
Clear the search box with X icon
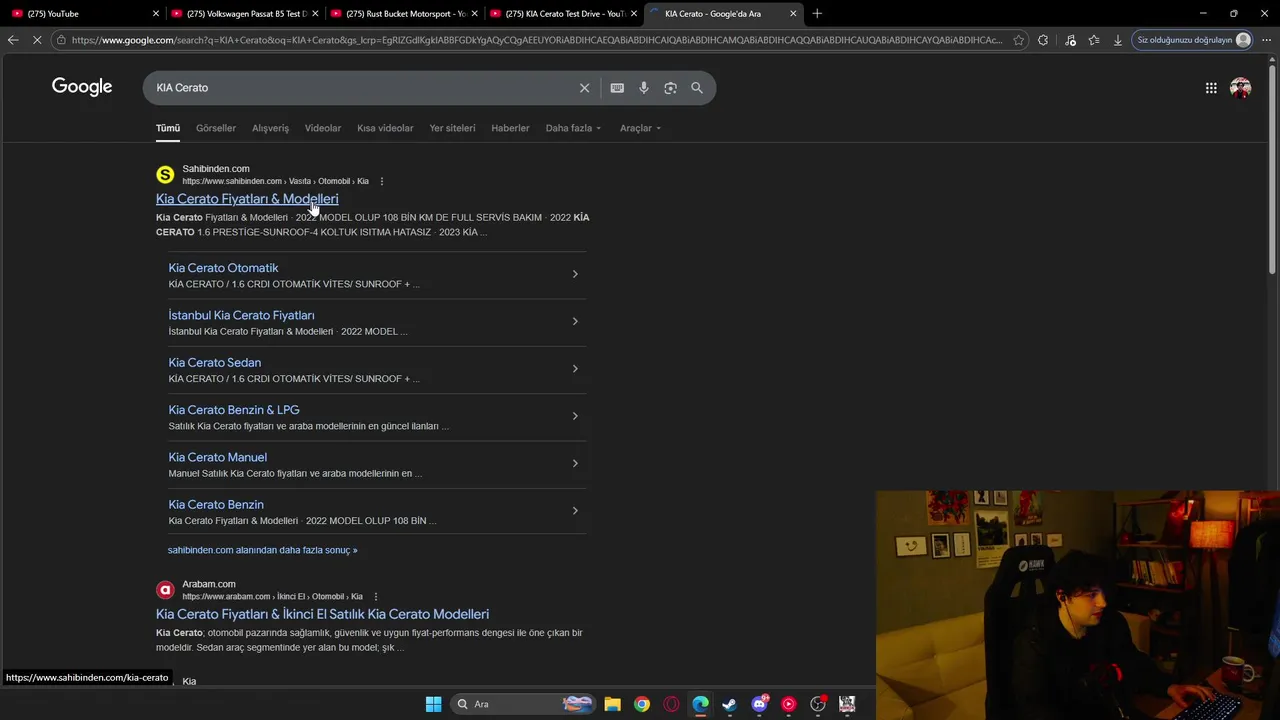[x=585, y=88]
